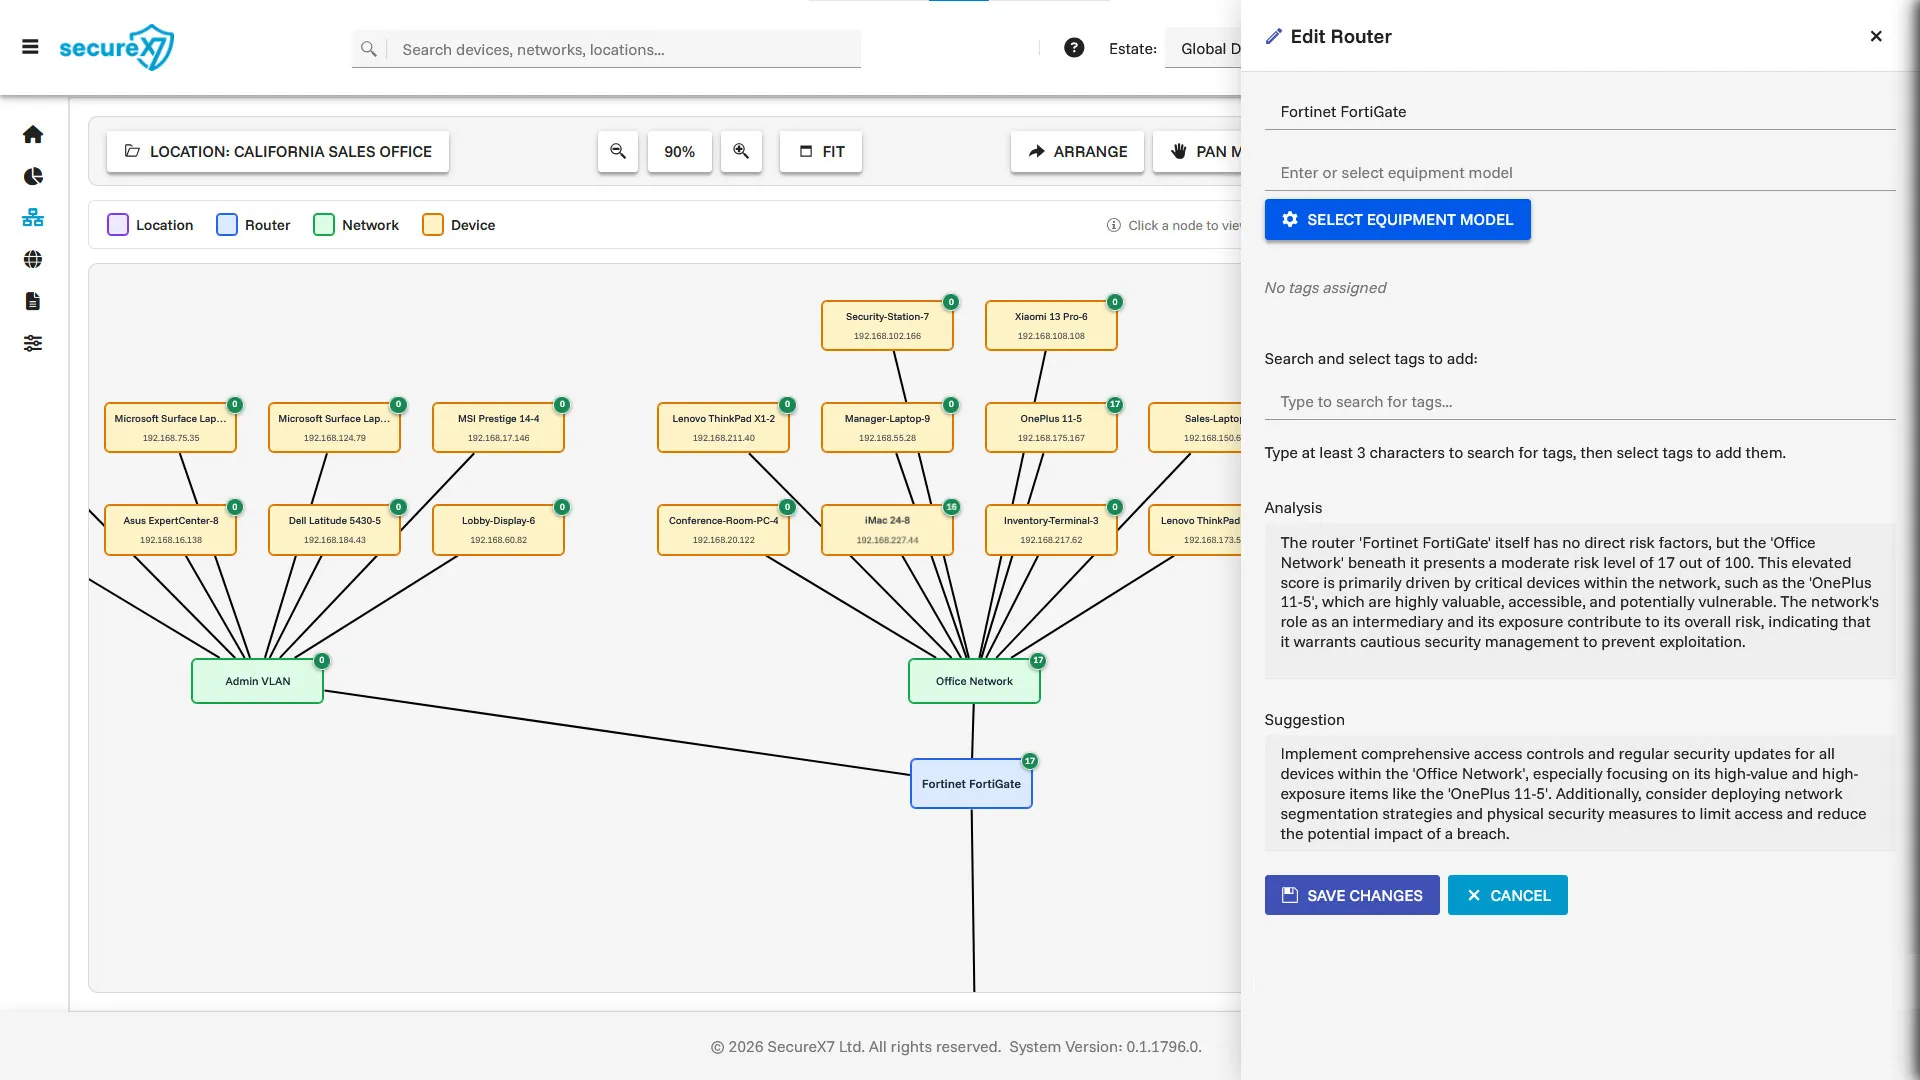Toggle the Network legend checkbox

(x=324, y=225)
